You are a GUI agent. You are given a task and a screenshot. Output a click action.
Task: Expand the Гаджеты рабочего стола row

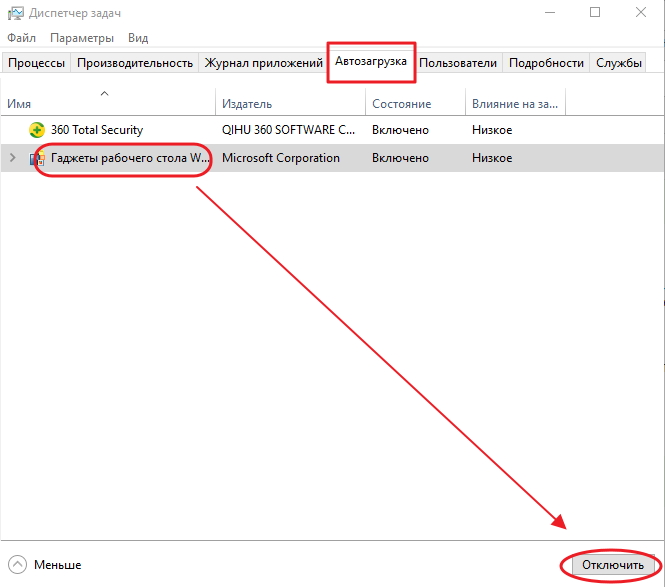tap(13, 158)
